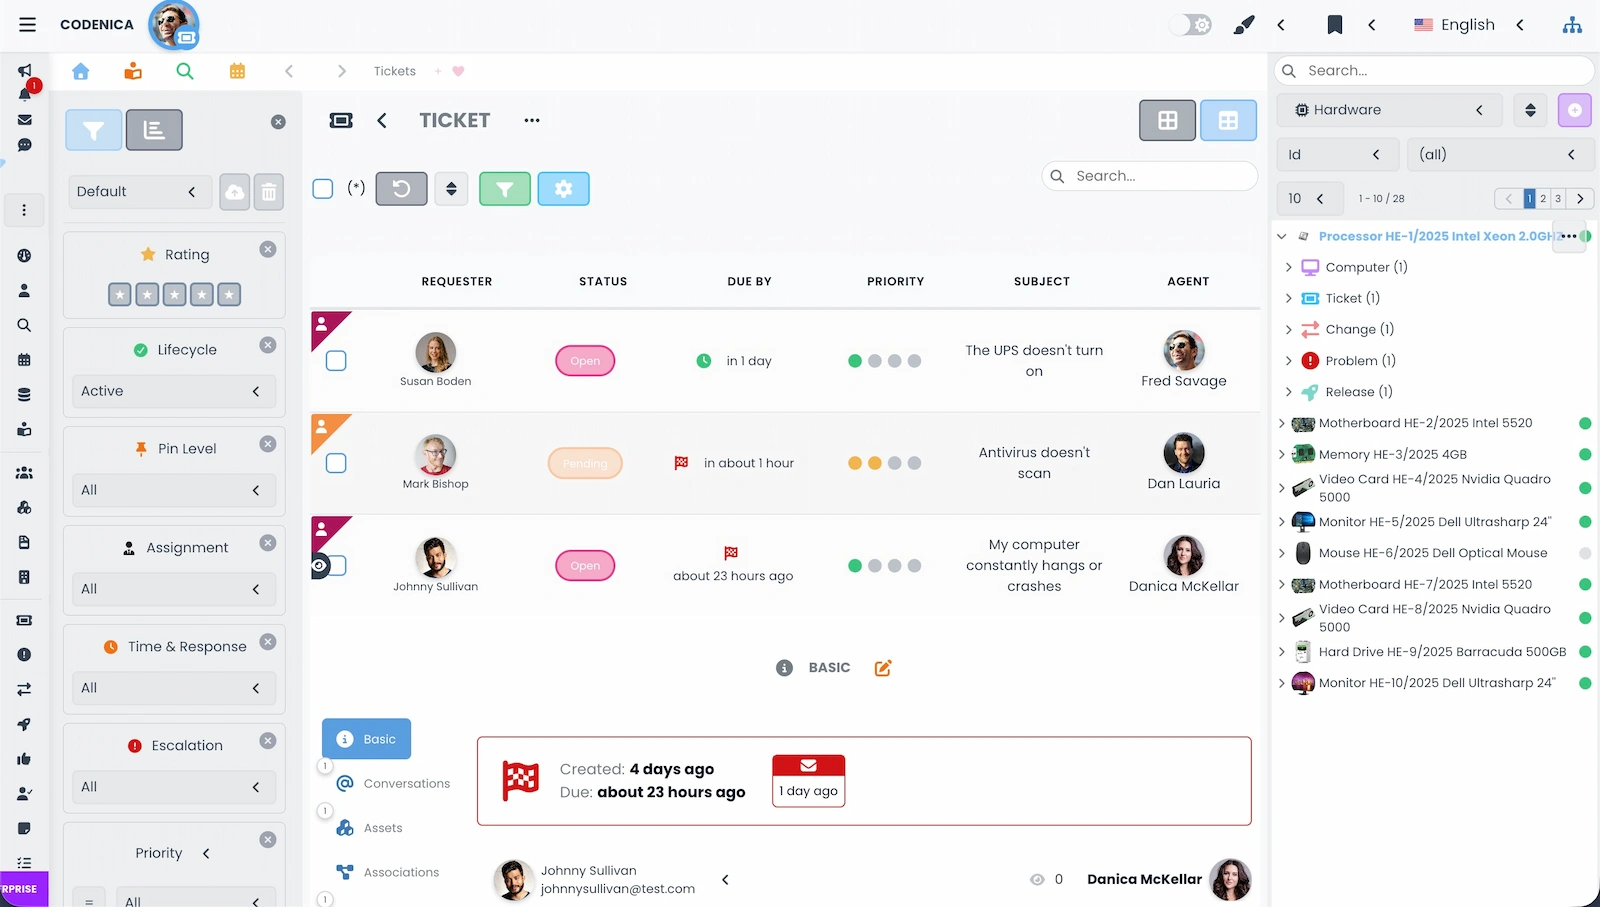
Task: Go to page 2 in hardware list
Action: 1543,199
